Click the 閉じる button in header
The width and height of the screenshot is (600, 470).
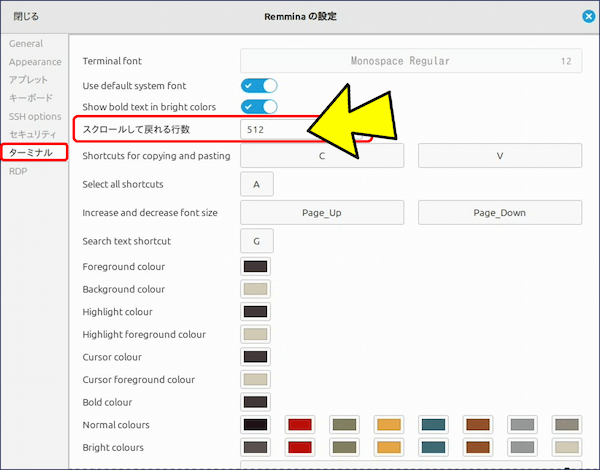(27, 16)
